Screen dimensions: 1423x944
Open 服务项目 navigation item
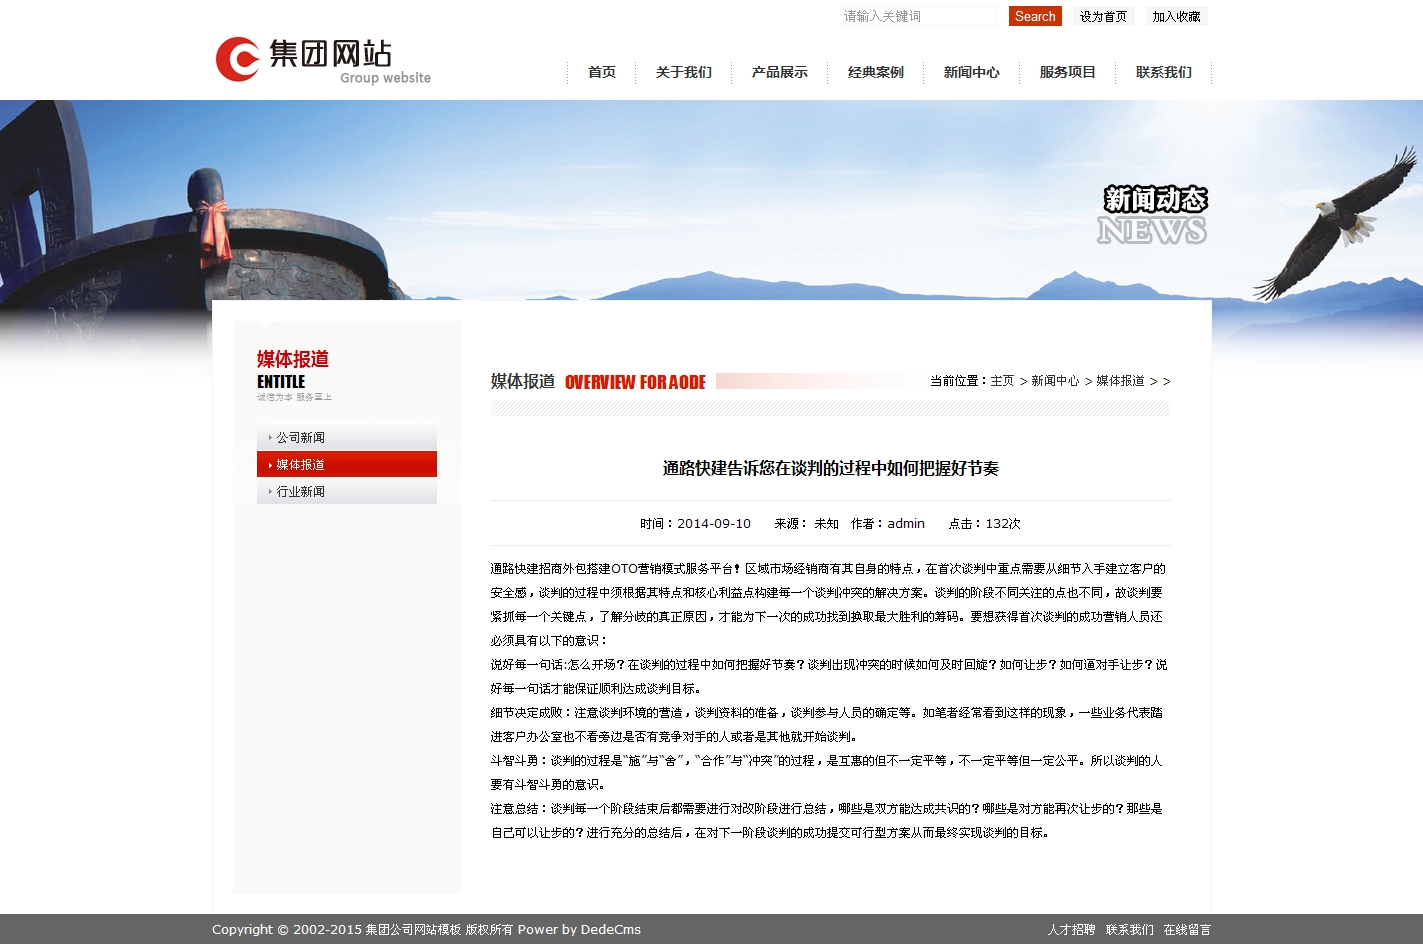click(x=1068, y=72)
